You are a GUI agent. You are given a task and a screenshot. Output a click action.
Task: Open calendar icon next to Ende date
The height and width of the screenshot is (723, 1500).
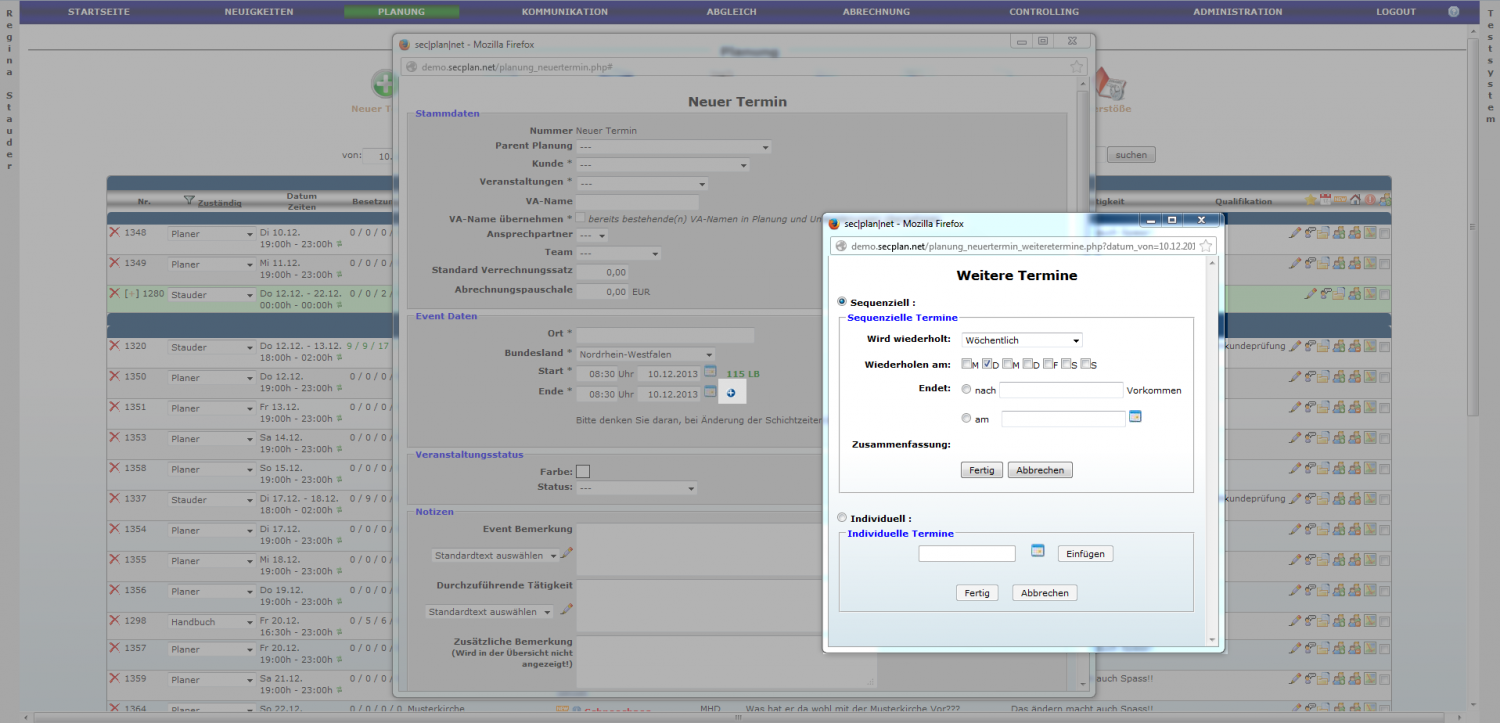[x=710, y=391]
